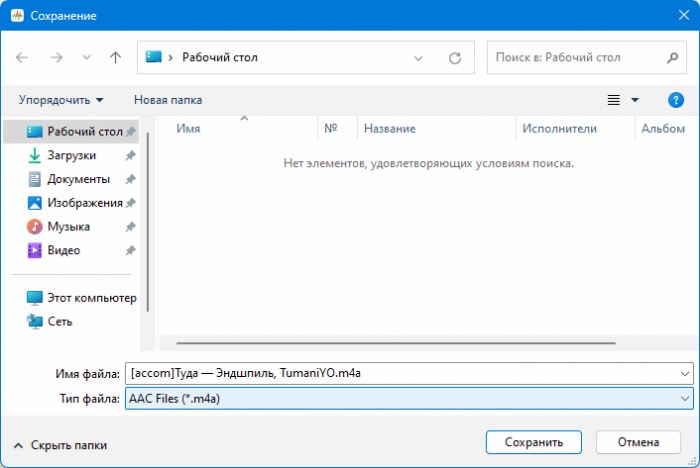Go forward with the right arrow
This screenshot has height=468, width=700.
coord(56,57)
